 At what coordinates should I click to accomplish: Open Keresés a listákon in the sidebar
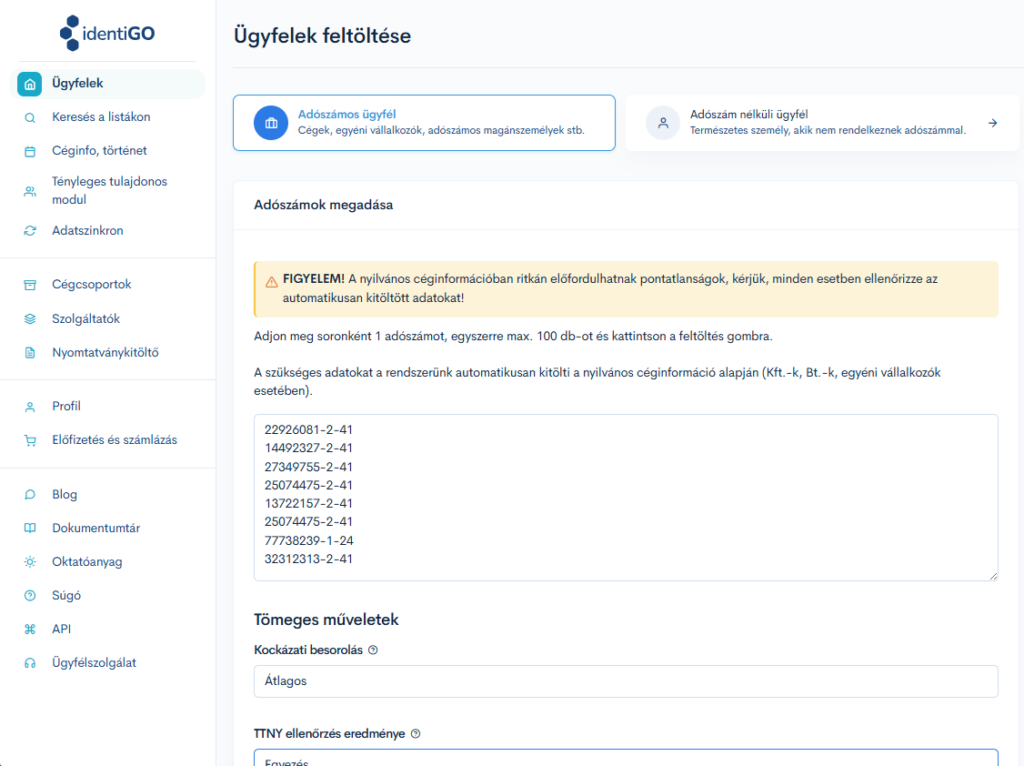(x=101, y=117)
